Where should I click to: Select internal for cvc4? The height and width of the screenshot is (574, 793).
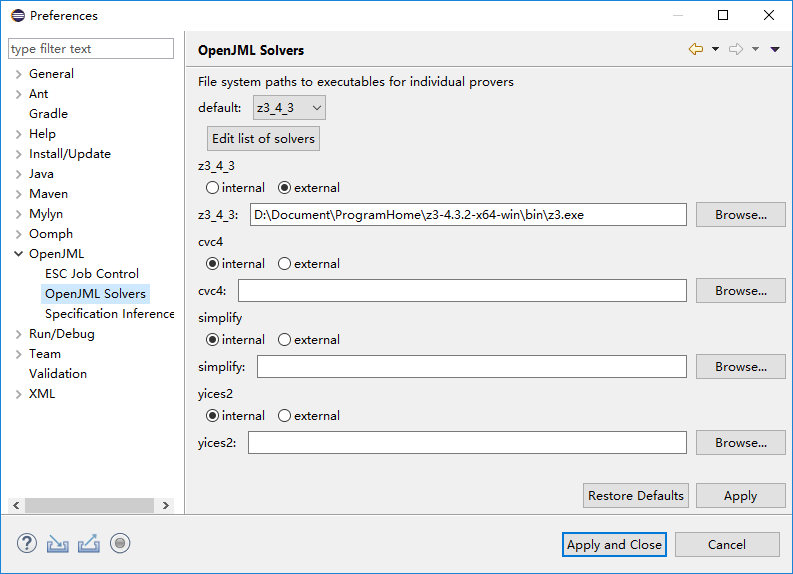(212, 263)
